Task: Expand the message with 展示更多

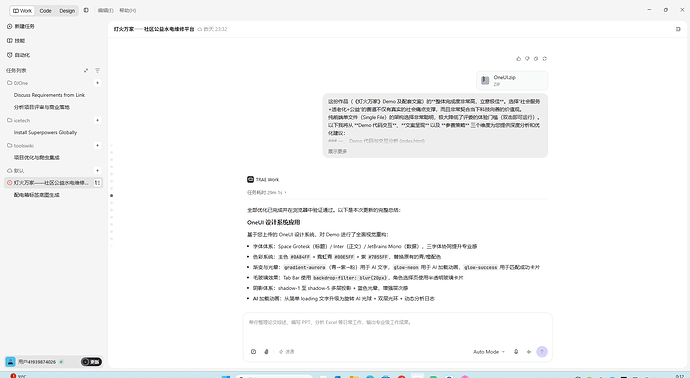Action: coord(338,151)
